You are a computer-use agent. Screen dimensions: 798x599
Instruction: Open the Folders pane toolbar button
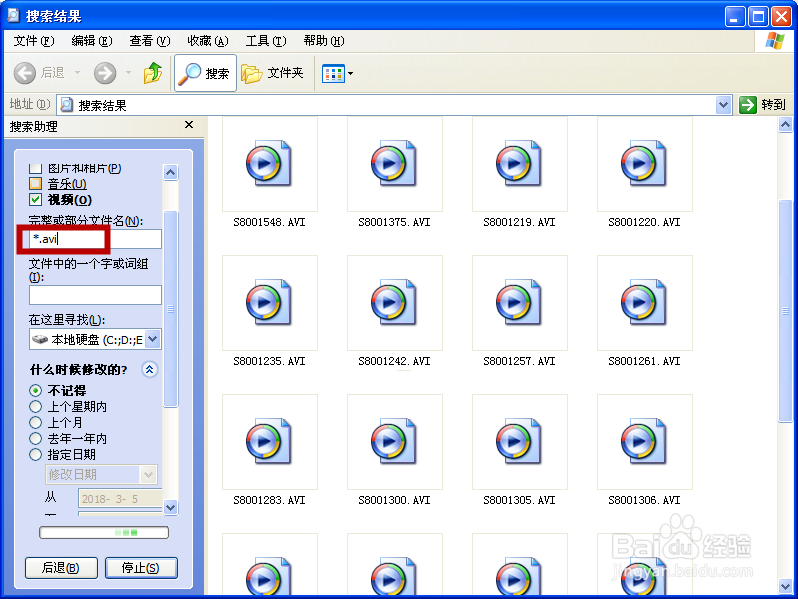[x=273, y=73]
